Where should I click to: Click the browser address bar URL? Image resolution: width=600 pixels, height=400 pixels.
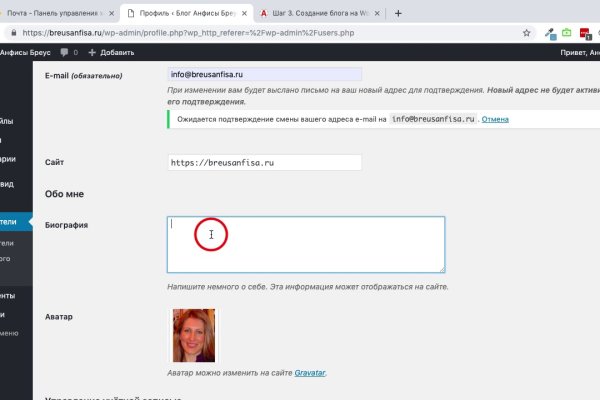[200, 32]
